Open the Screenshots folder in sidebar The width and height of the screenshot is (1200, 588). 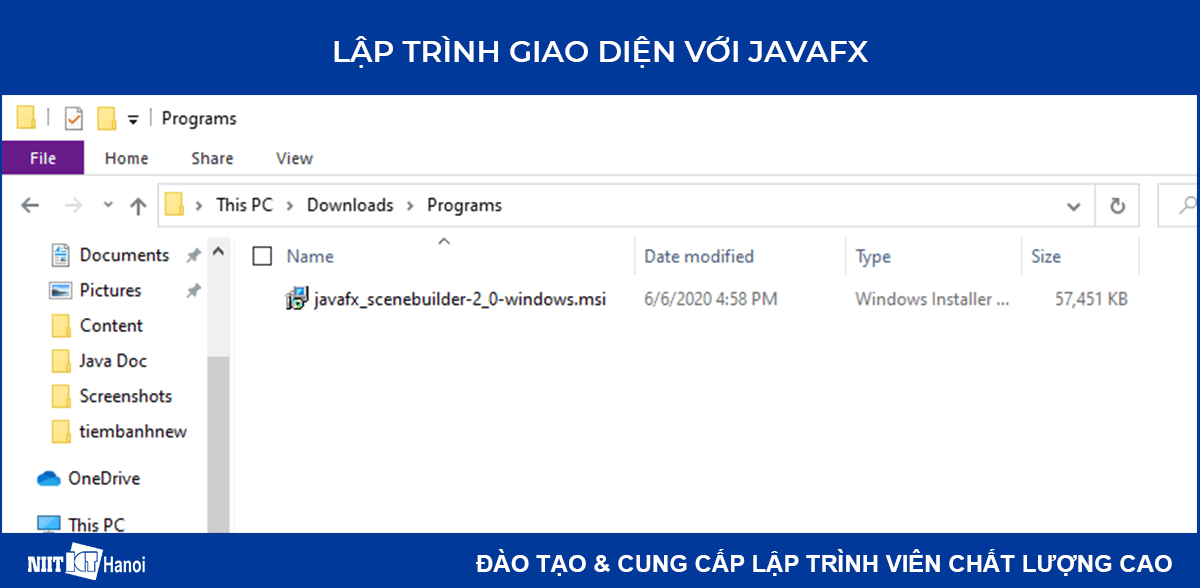[x=126, y=396]
